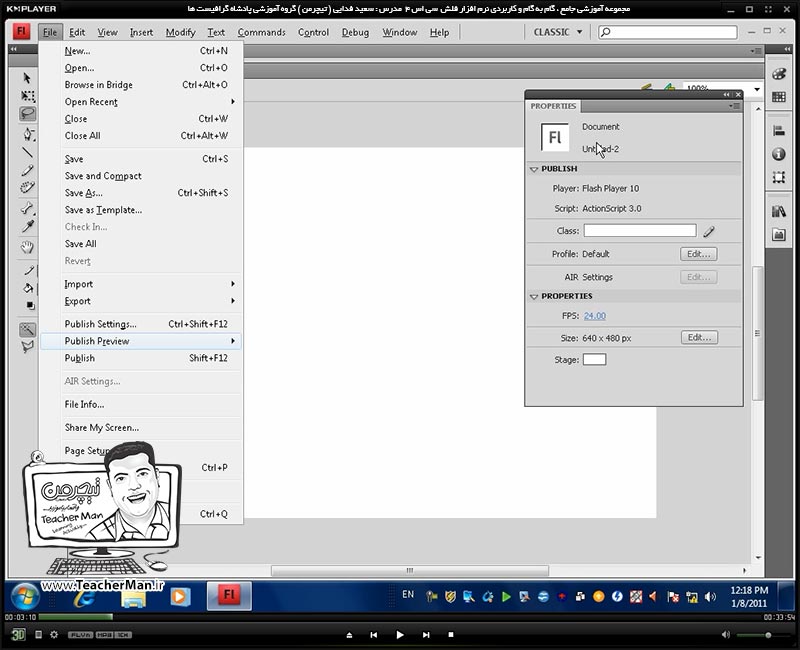Open the Info panel icon
The image size is (800, 650).
coord(779,154)
